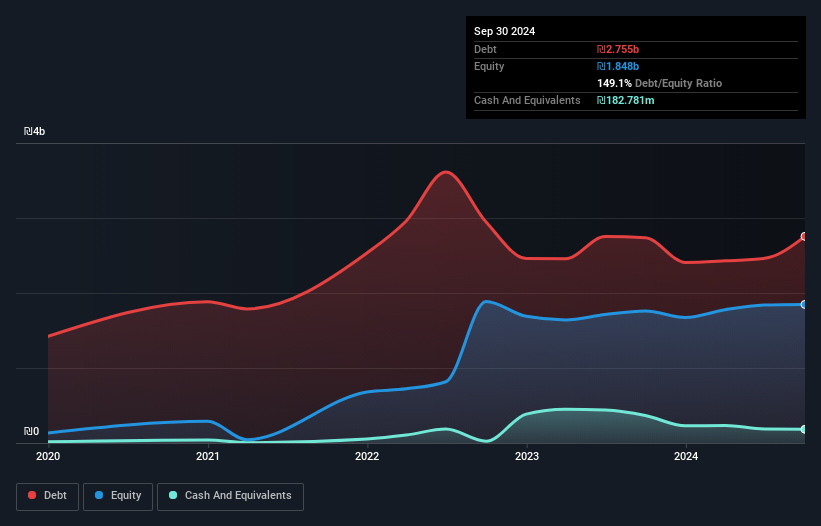Click the red Debt endpoint marker

pos(804,237)
